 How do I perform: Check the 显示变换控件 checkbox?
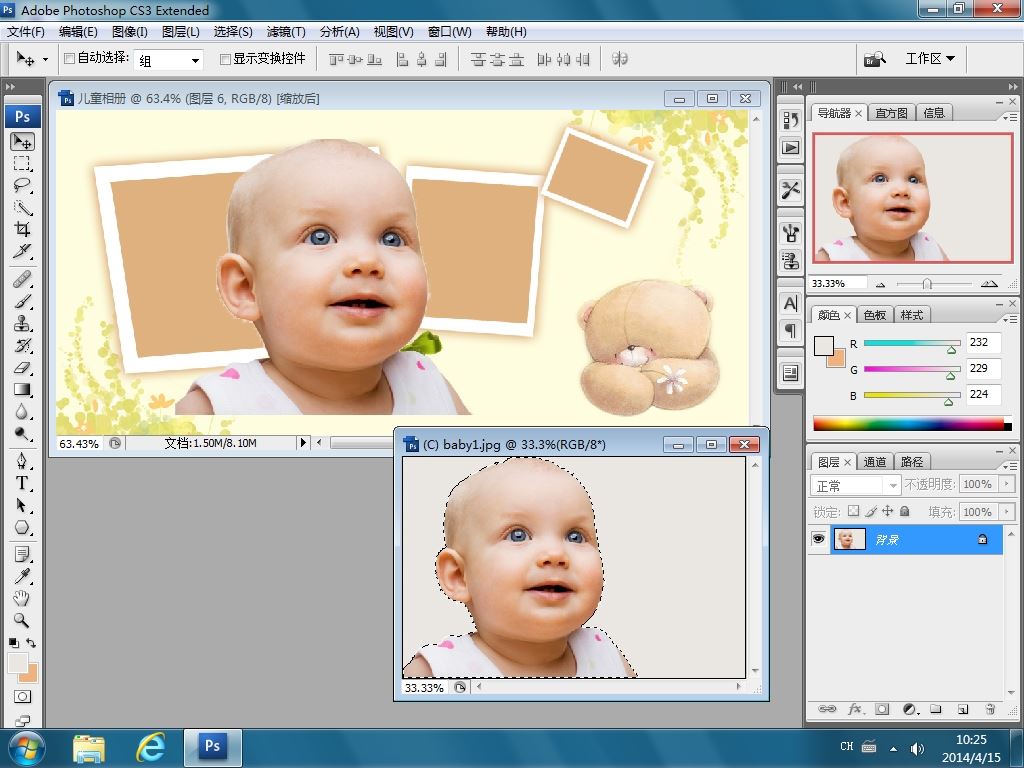(x=225, y=59)
